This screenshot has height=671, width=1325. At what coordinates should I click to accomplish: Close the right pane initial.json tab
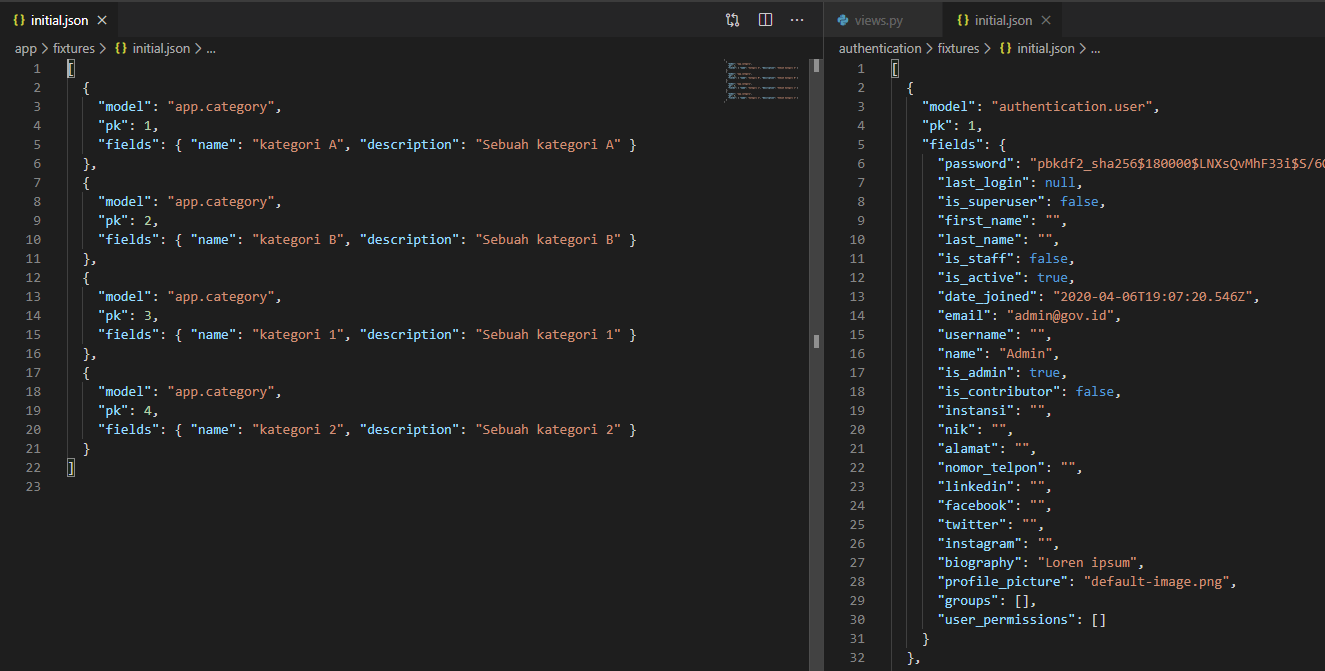pos(1046,20)
